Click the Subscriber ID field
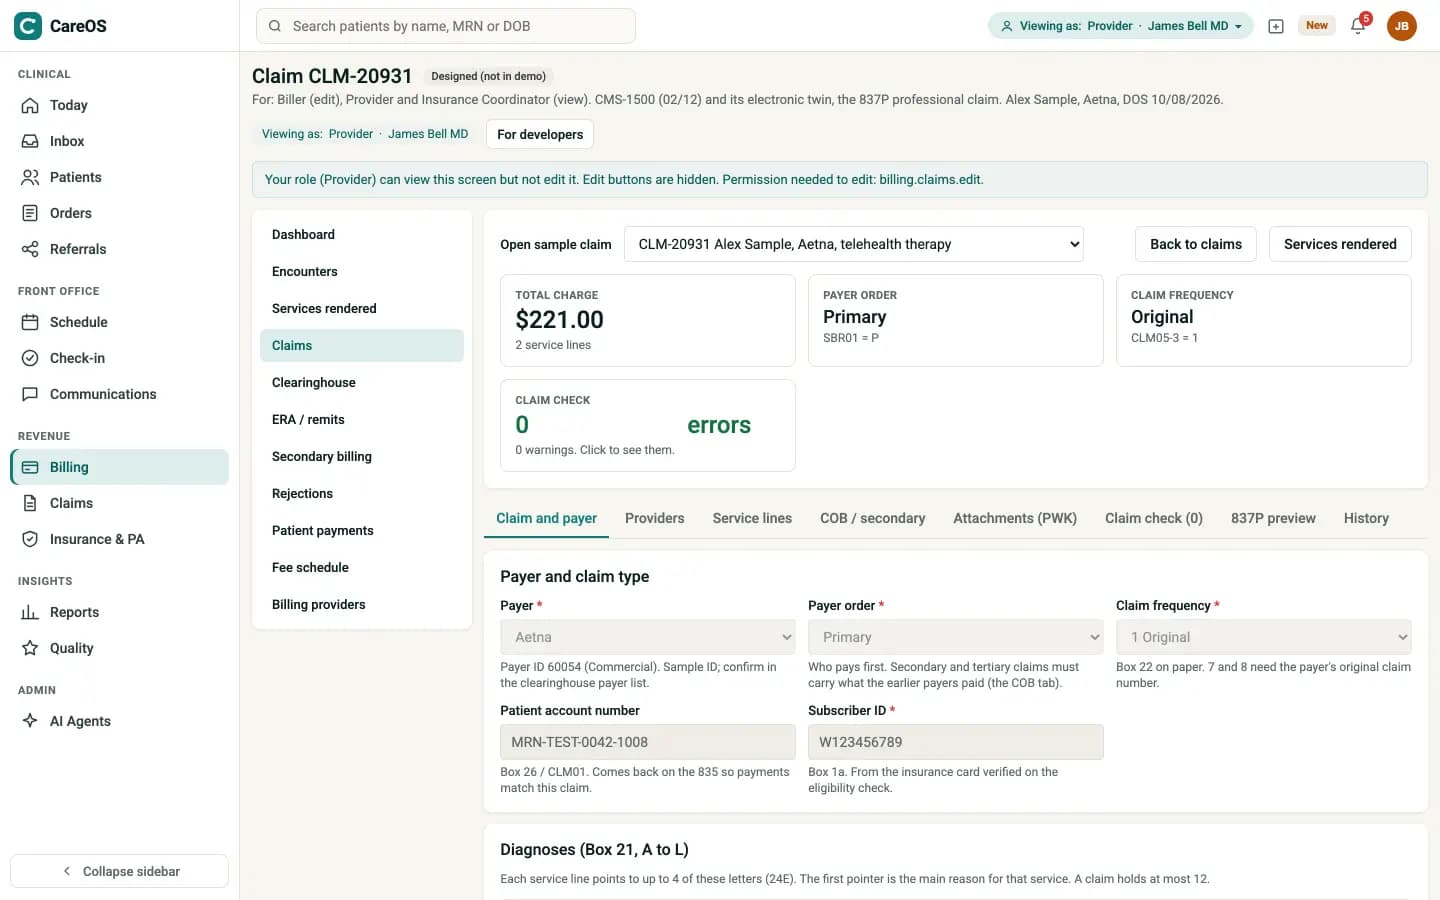This screenshot has width=1440, height=900. pos(956,742)
